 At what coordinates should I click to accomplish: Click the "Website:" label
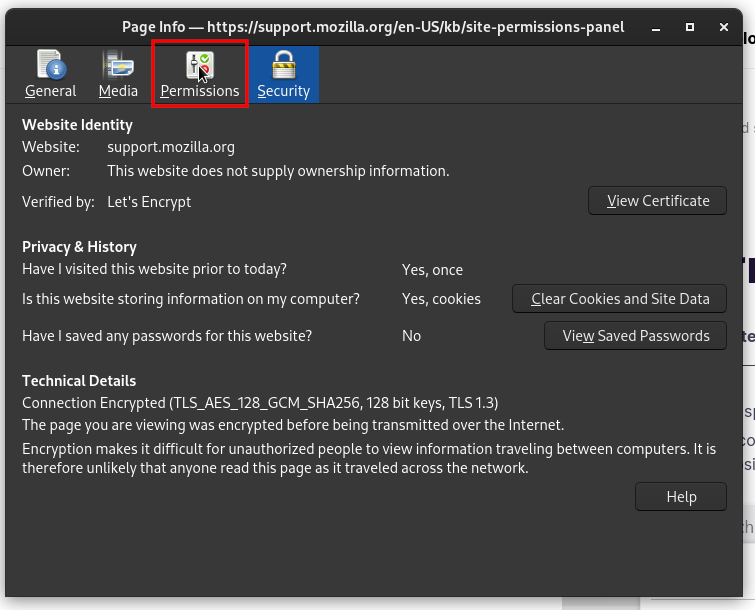[51, 147]
